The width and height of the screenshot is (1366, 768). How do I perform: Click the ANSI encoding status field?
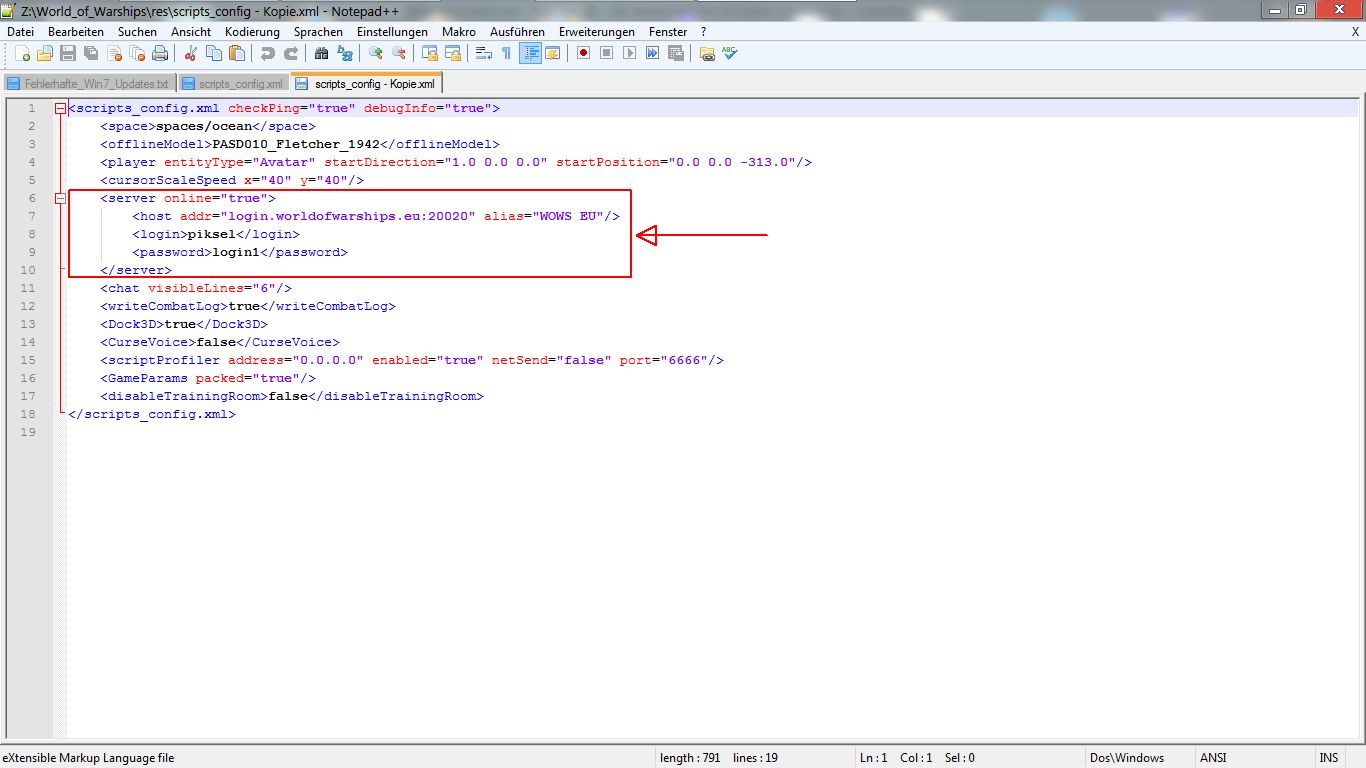pyautogui.click(x=1213, y=758)
